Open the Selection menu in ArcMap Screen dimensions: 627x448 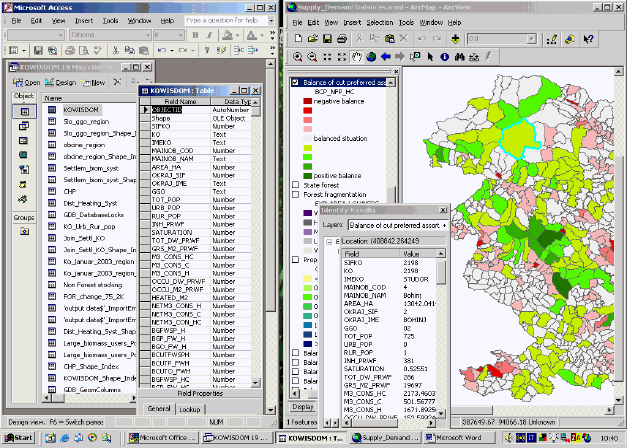(x=380, y=20)
